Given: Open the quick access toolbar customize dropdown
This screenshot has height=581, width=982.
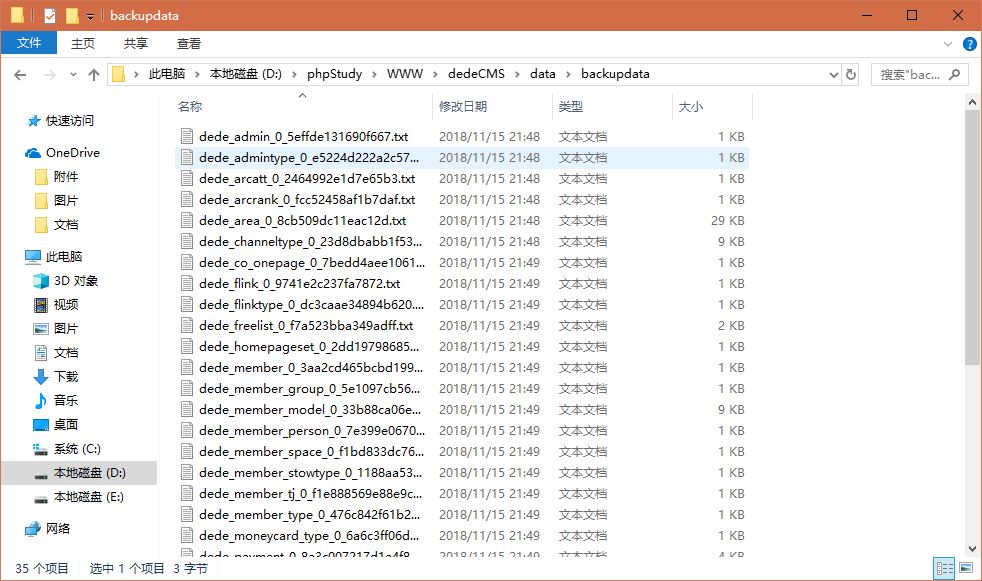Looking at the screenshot, I should (90, 16).
